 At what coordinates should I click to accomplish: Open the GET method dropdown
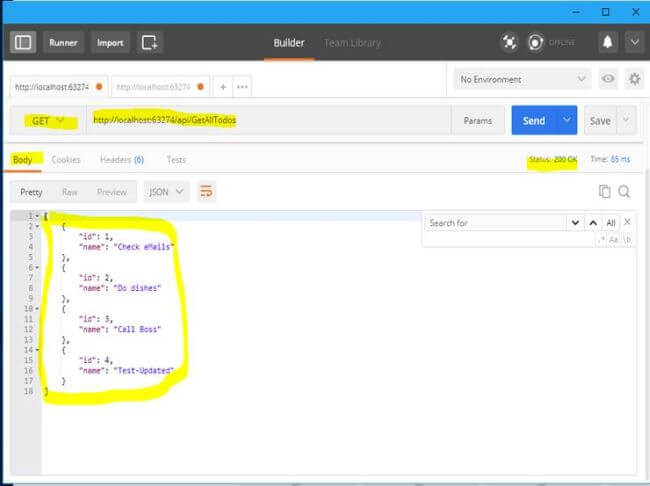[48, 121]
